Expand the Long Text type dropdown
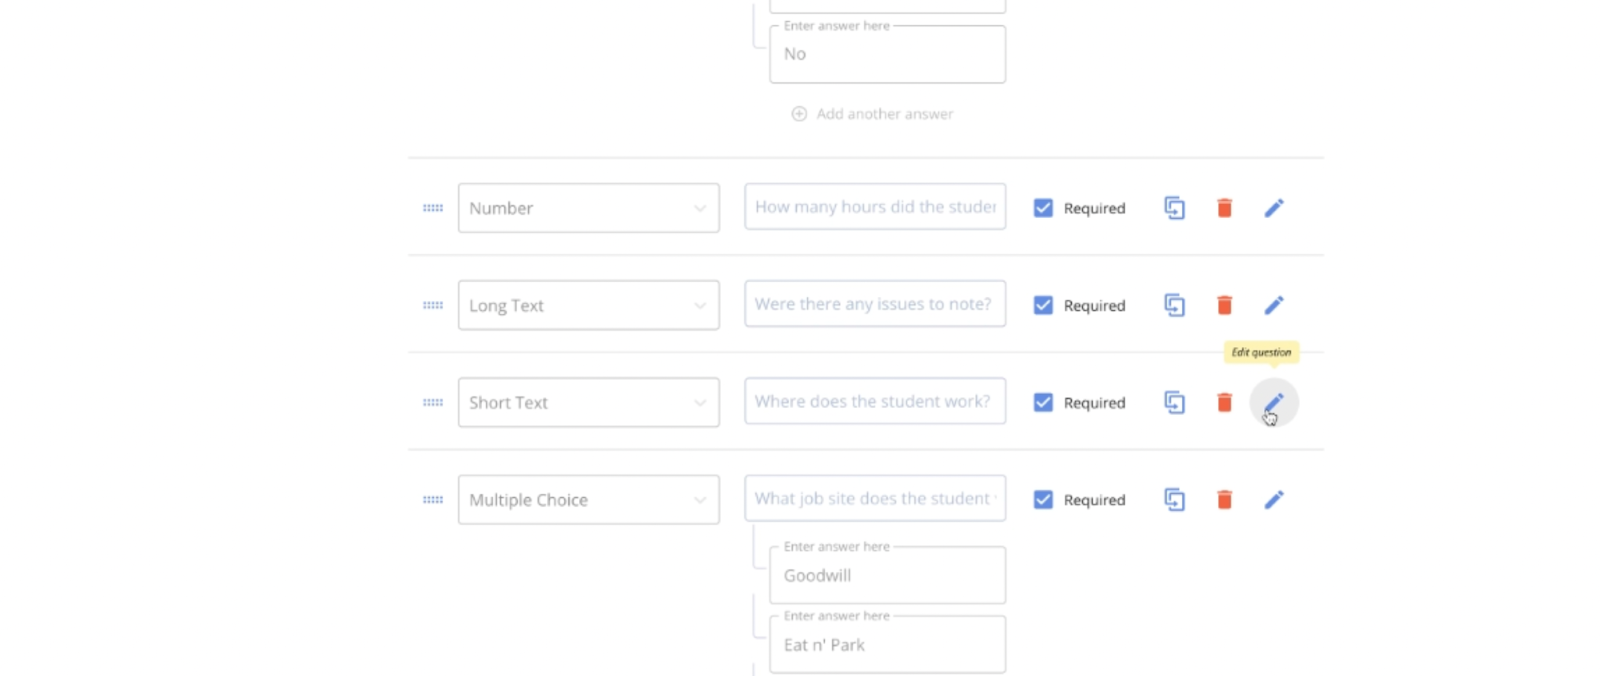 pos(588,305)
